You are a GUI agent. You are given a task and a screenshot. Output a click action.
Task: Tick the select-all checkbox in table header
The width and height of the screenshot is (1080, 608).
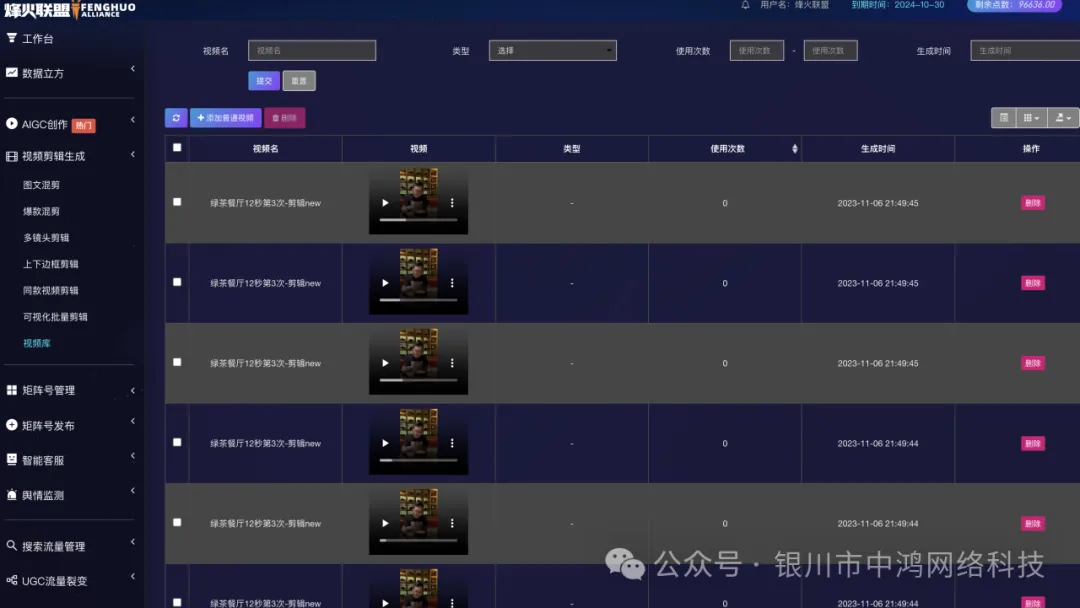[x=177, y=147]
